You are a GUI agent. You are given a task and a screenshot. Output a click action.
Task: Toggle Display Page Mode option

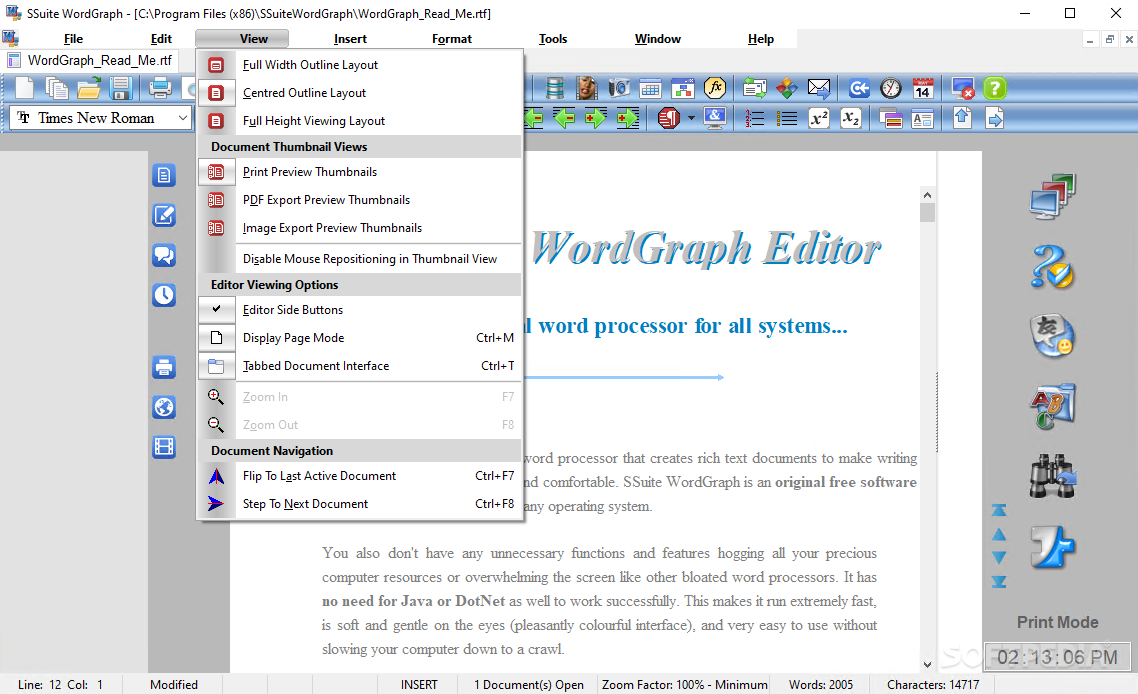coord(360,338)
